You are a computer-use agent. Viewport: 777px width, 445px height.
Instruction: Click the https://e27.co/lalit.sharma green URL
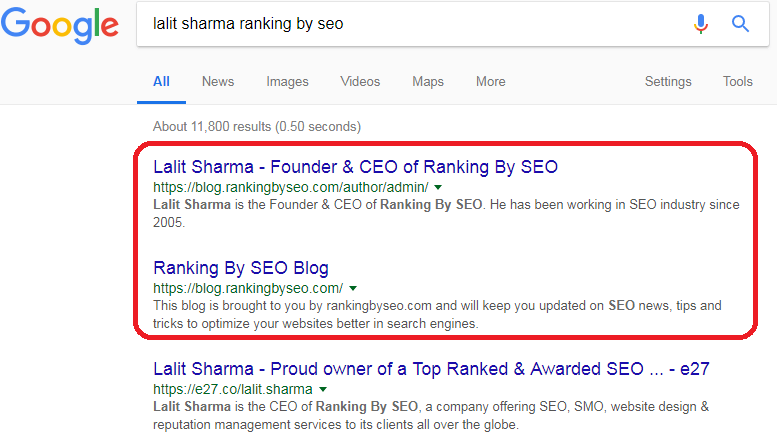coord(233,389)
